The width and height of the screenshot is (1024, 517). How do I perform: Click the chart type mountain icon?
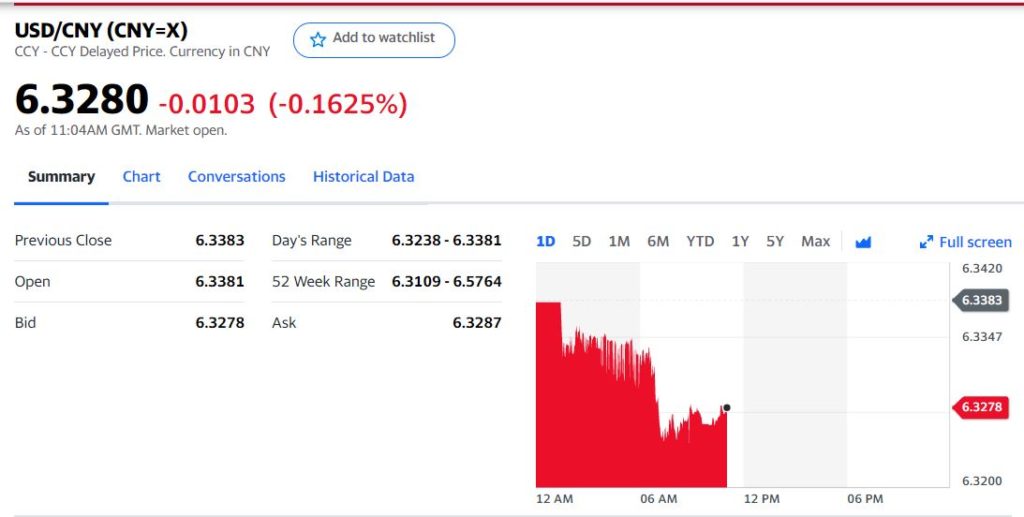click(x=864, y=242)
